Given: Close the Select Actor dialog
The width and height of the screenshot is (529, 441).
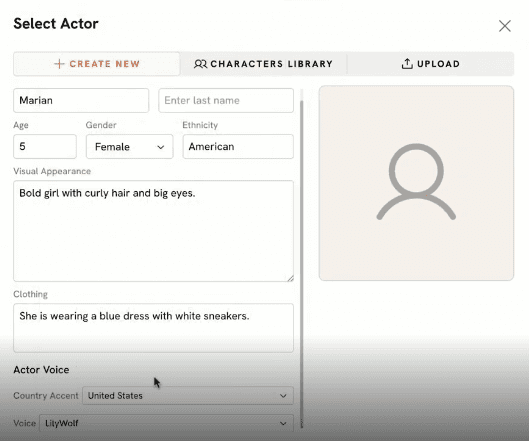Looking at the screenshot, I should [505, 26].
